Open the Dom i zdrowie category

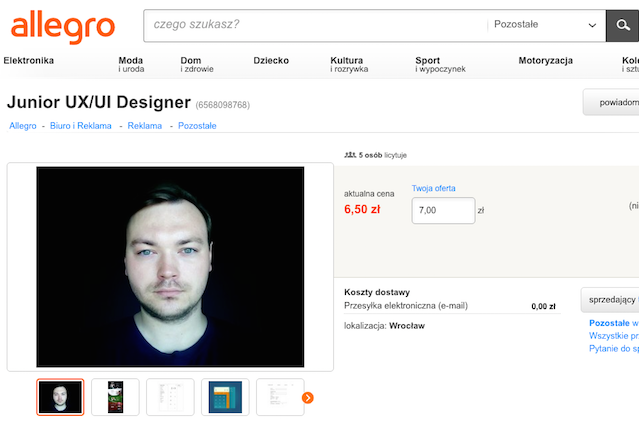(x=197, y=65)
